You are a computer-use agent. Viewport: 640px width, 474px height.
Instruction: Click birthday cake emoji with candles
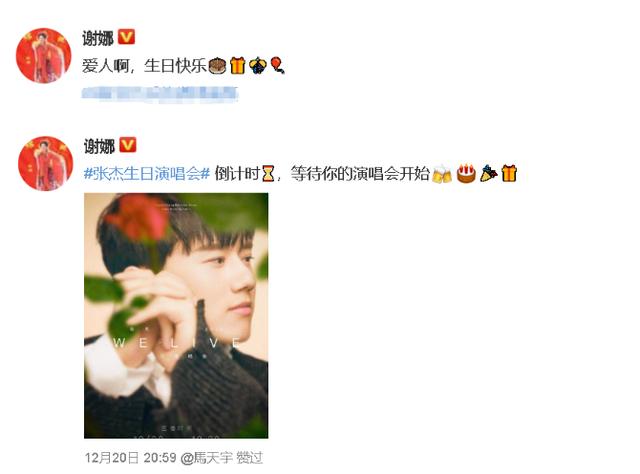coord(466,174)
